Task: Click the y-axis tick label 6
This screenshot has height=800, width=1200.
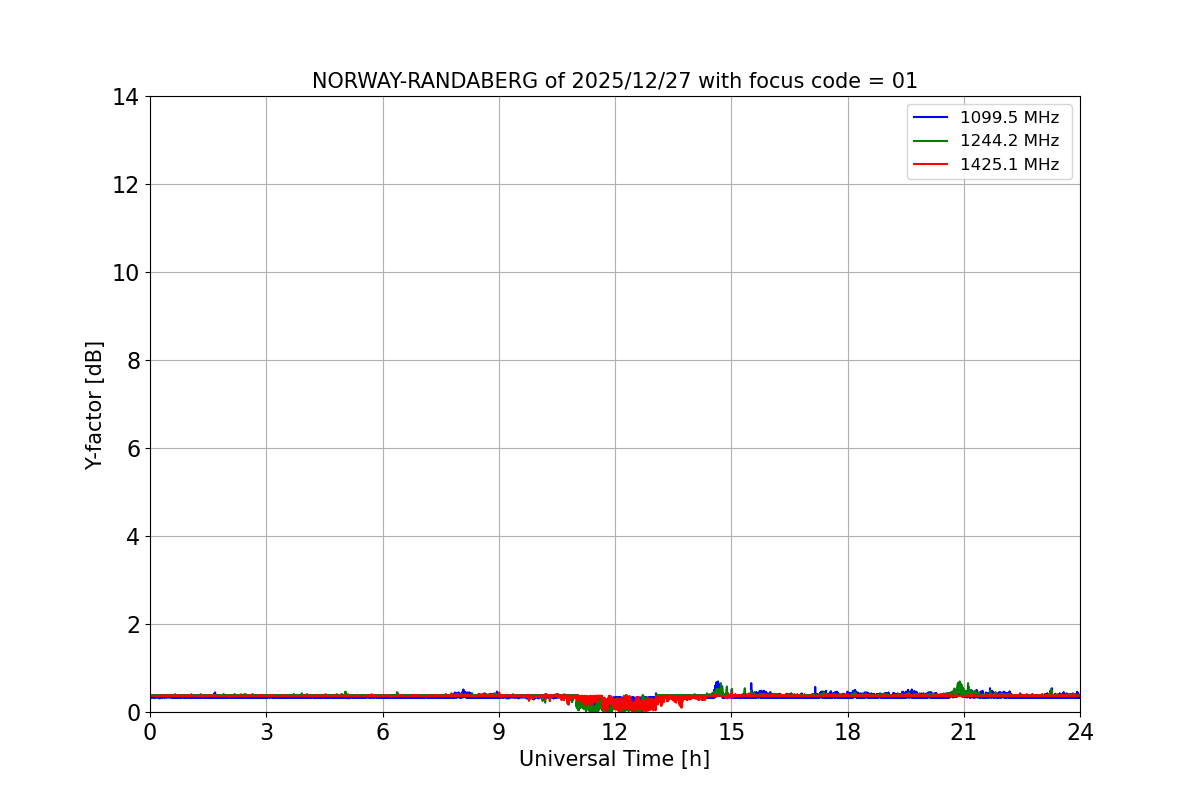Action: (x=133, y=449)
